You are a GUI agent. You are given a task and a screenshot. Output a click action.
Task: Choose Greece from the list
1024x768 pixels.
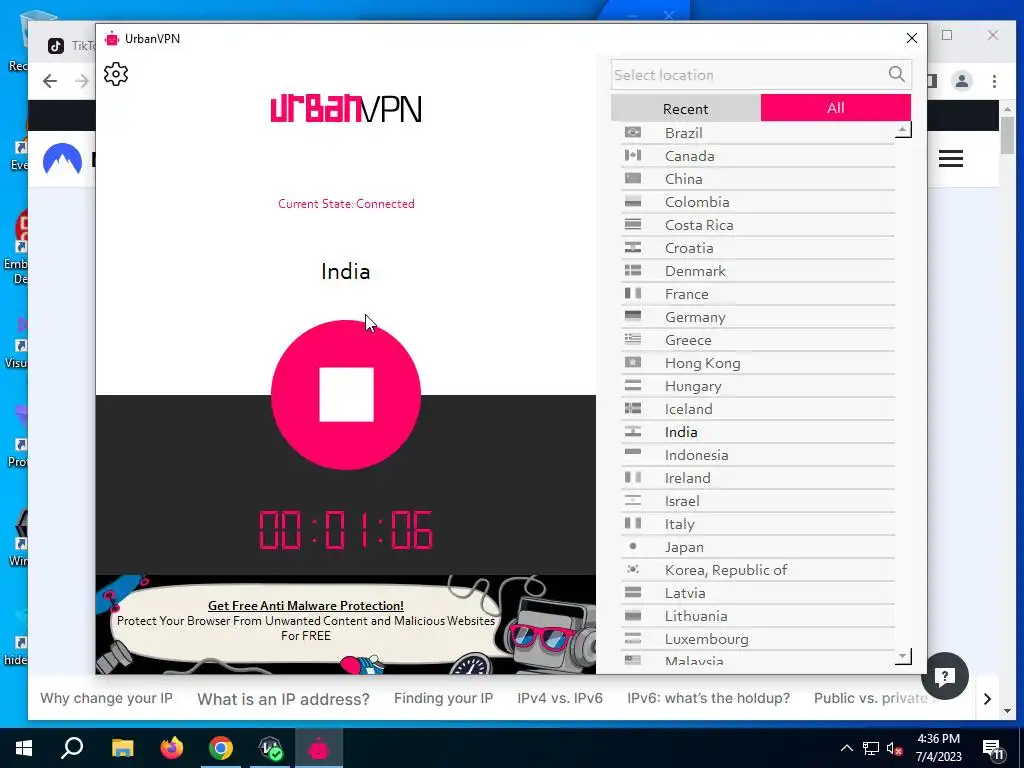(x=758, y=340)
